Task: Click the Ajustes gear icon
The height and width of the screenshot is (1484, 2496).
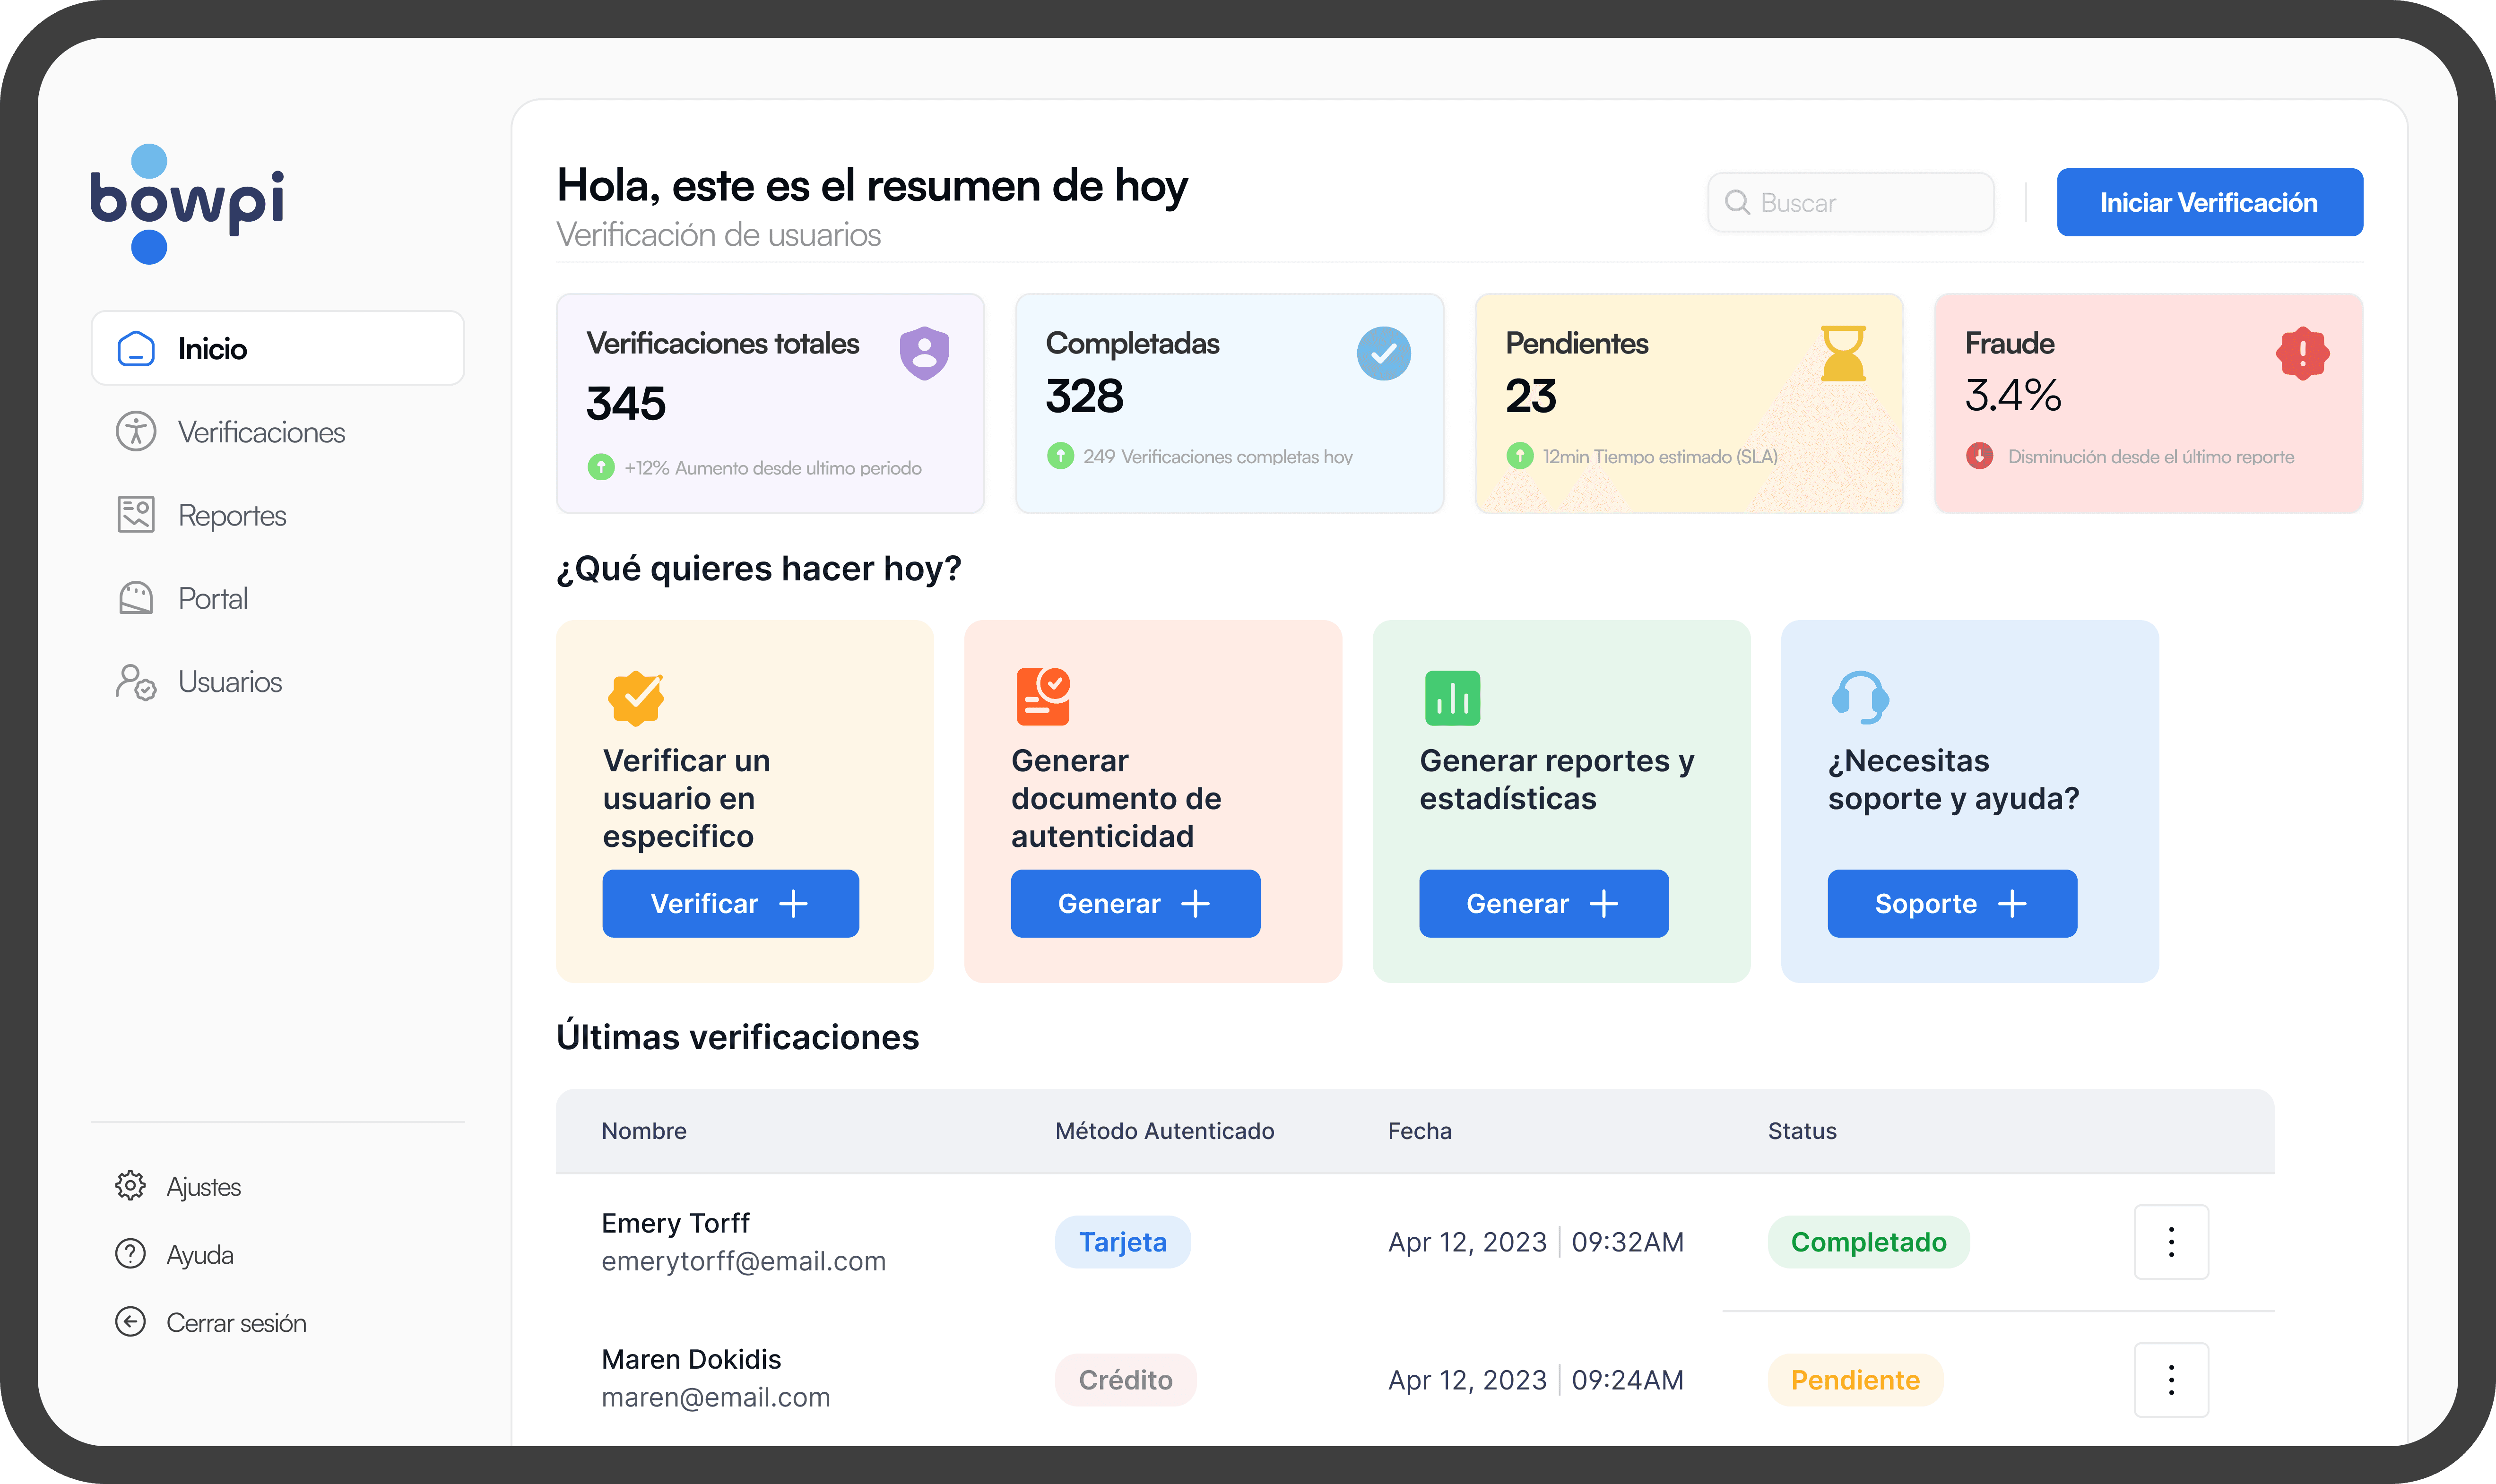Action: point(130,1186)
